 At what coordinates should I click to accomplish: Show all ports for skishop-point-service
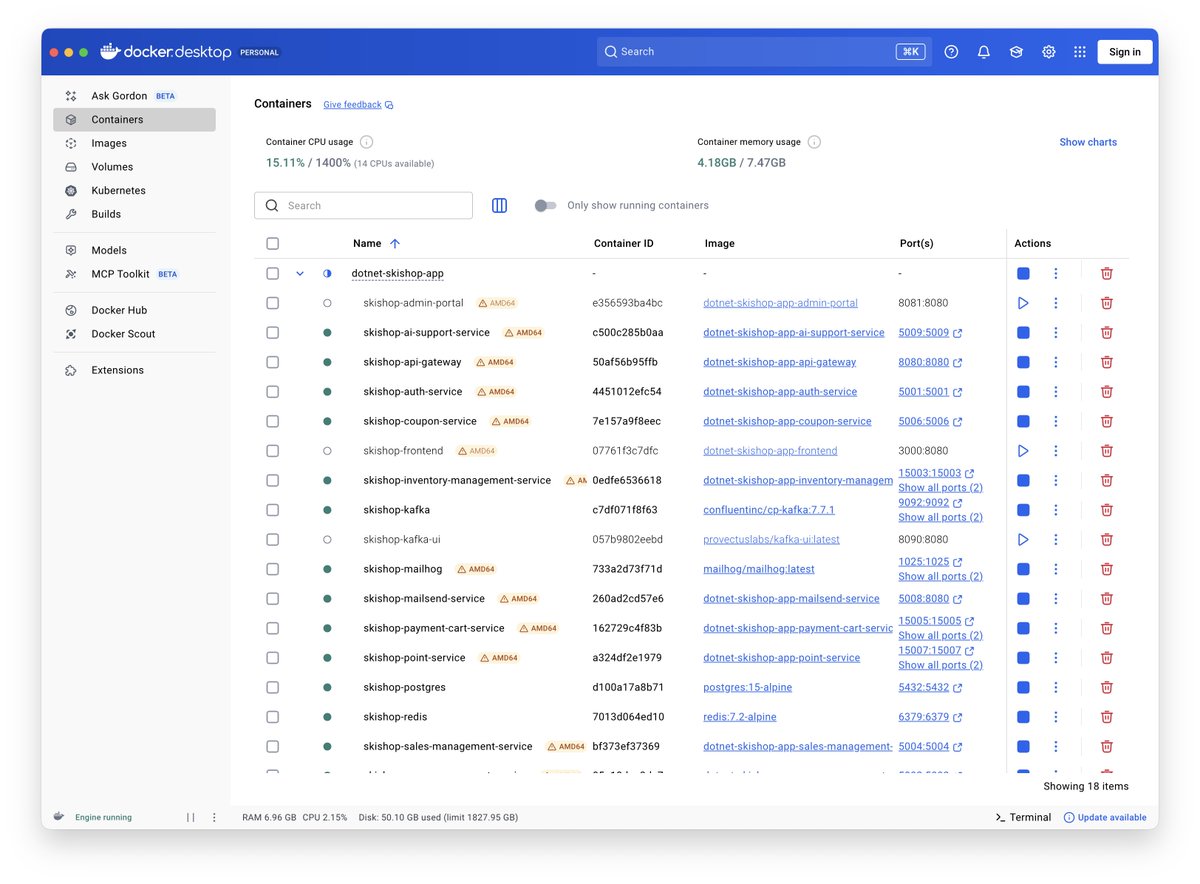[940, 665]
